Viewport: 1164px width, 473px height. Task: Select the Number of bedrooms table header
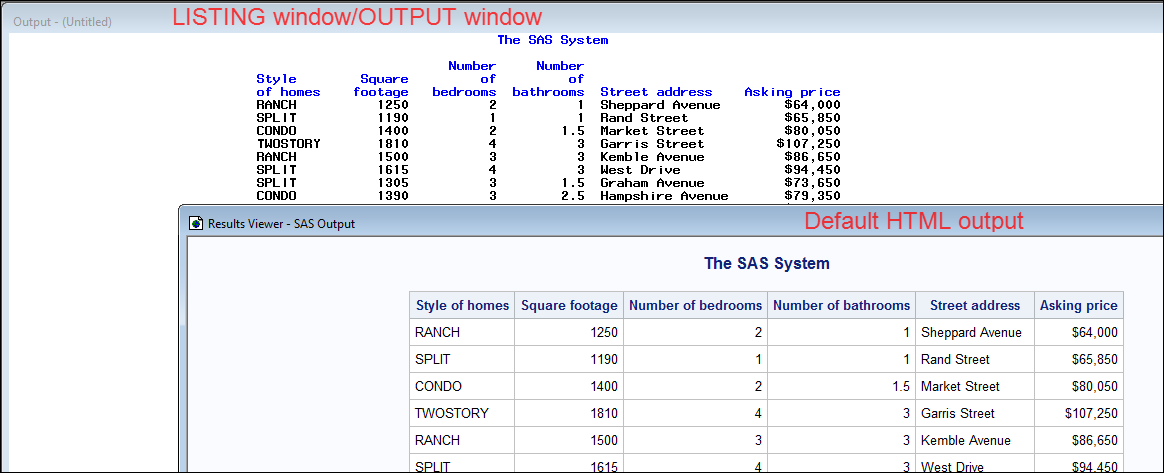695,306
